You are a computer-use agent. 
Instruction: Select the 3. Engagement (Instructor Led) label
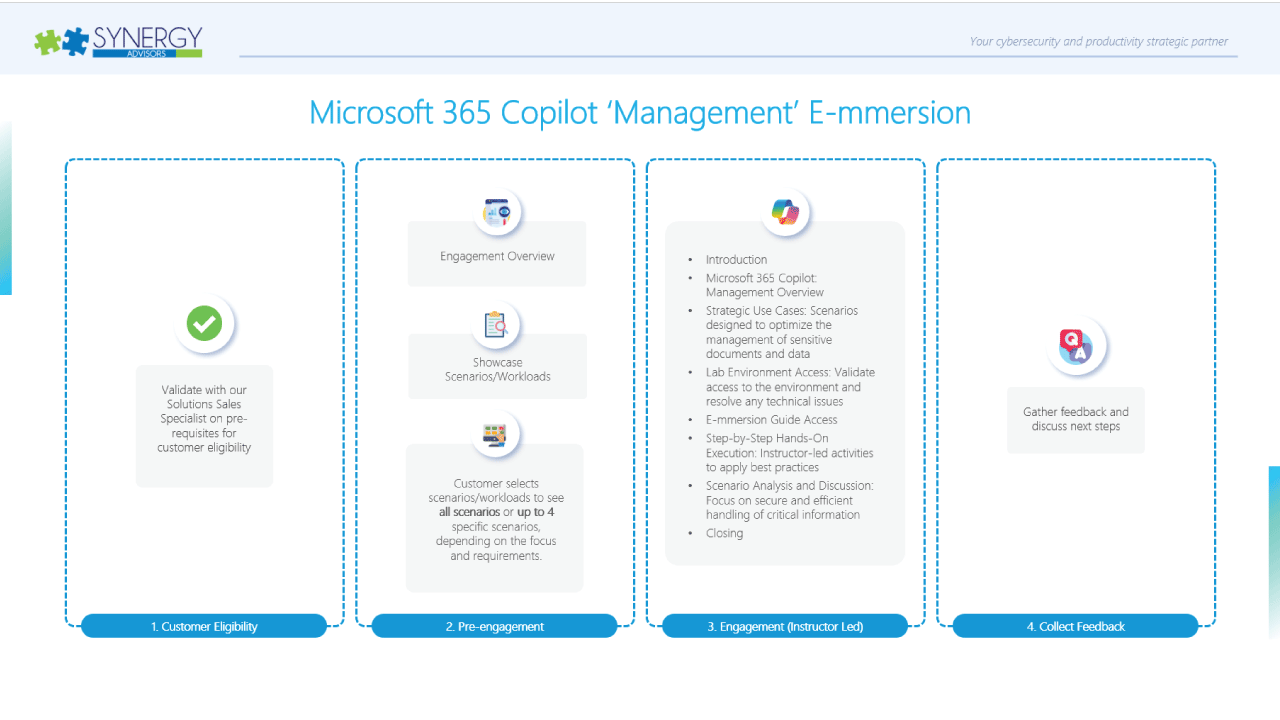coord(785,626)
